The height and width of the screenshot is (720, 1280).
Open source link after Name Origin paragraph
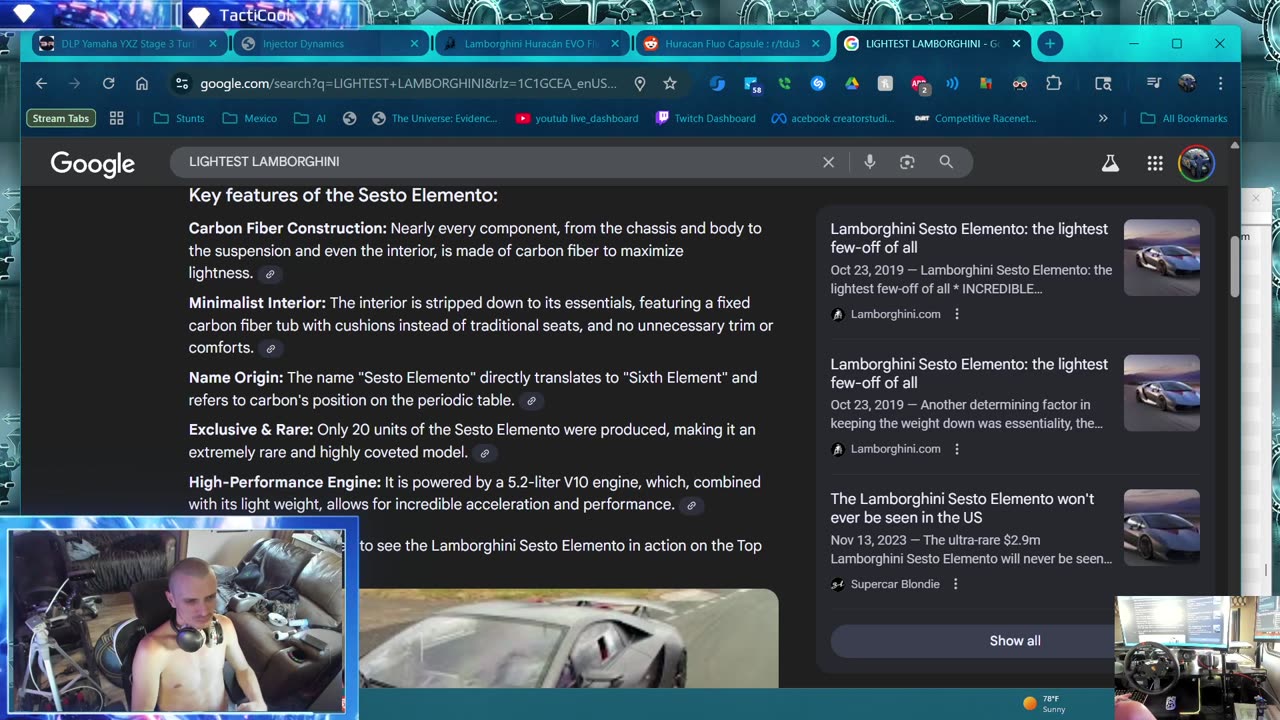coord(531,401)
